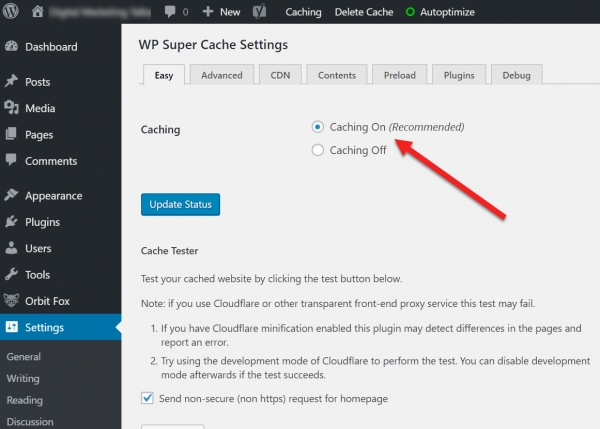Click the Orbit Fox fox icon
This screenshot has width=600, height=429.
(x=11, y=300)
